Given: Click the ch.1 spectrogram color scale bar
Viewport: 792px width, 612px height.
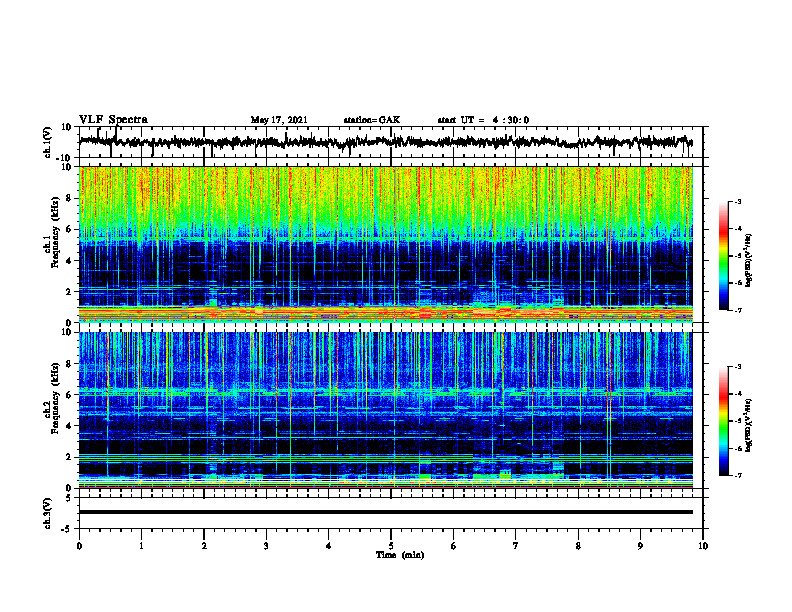Looking at the screenshot, I should (x=724, y=256).
